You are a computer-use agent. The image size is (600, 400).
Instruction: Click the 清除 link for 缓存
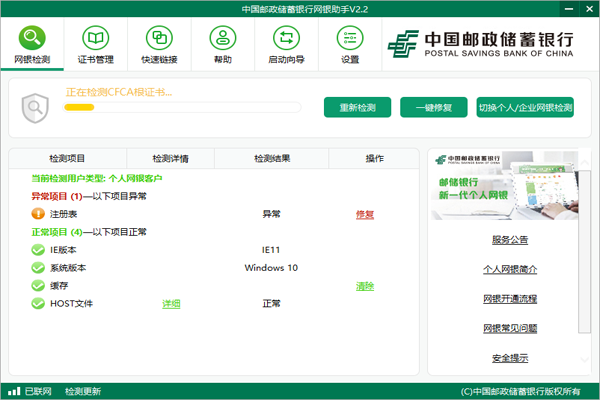click(x=364, y=286)
